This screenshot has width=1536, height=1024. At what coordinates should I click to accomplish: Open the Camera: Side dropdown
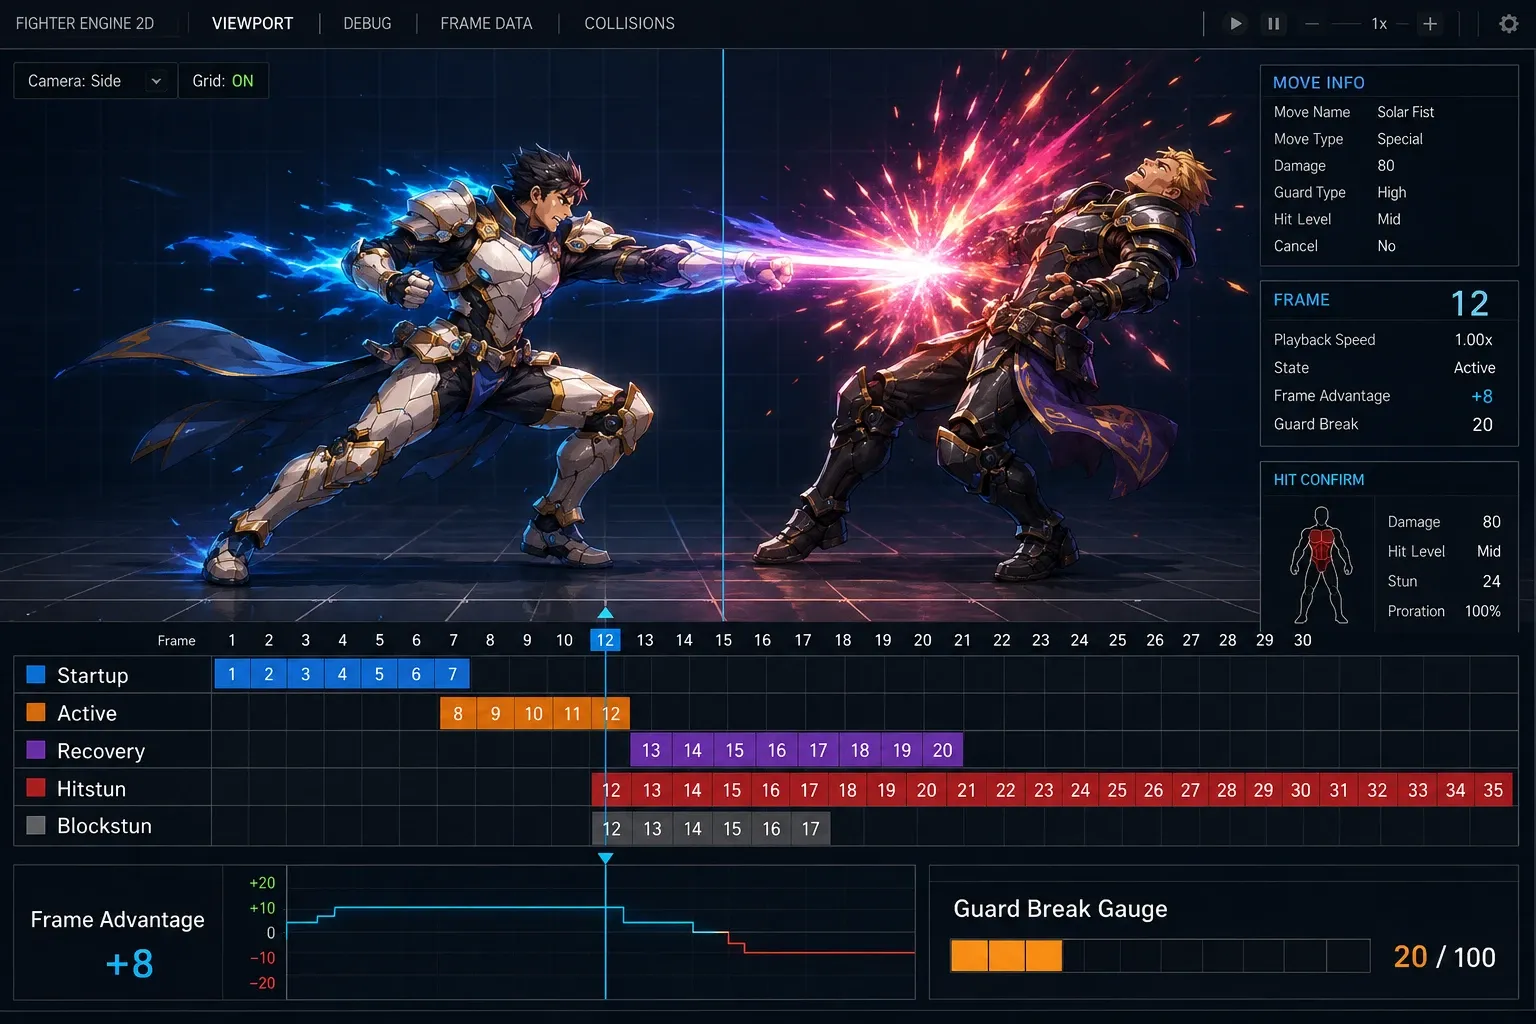tap(96, 81)
